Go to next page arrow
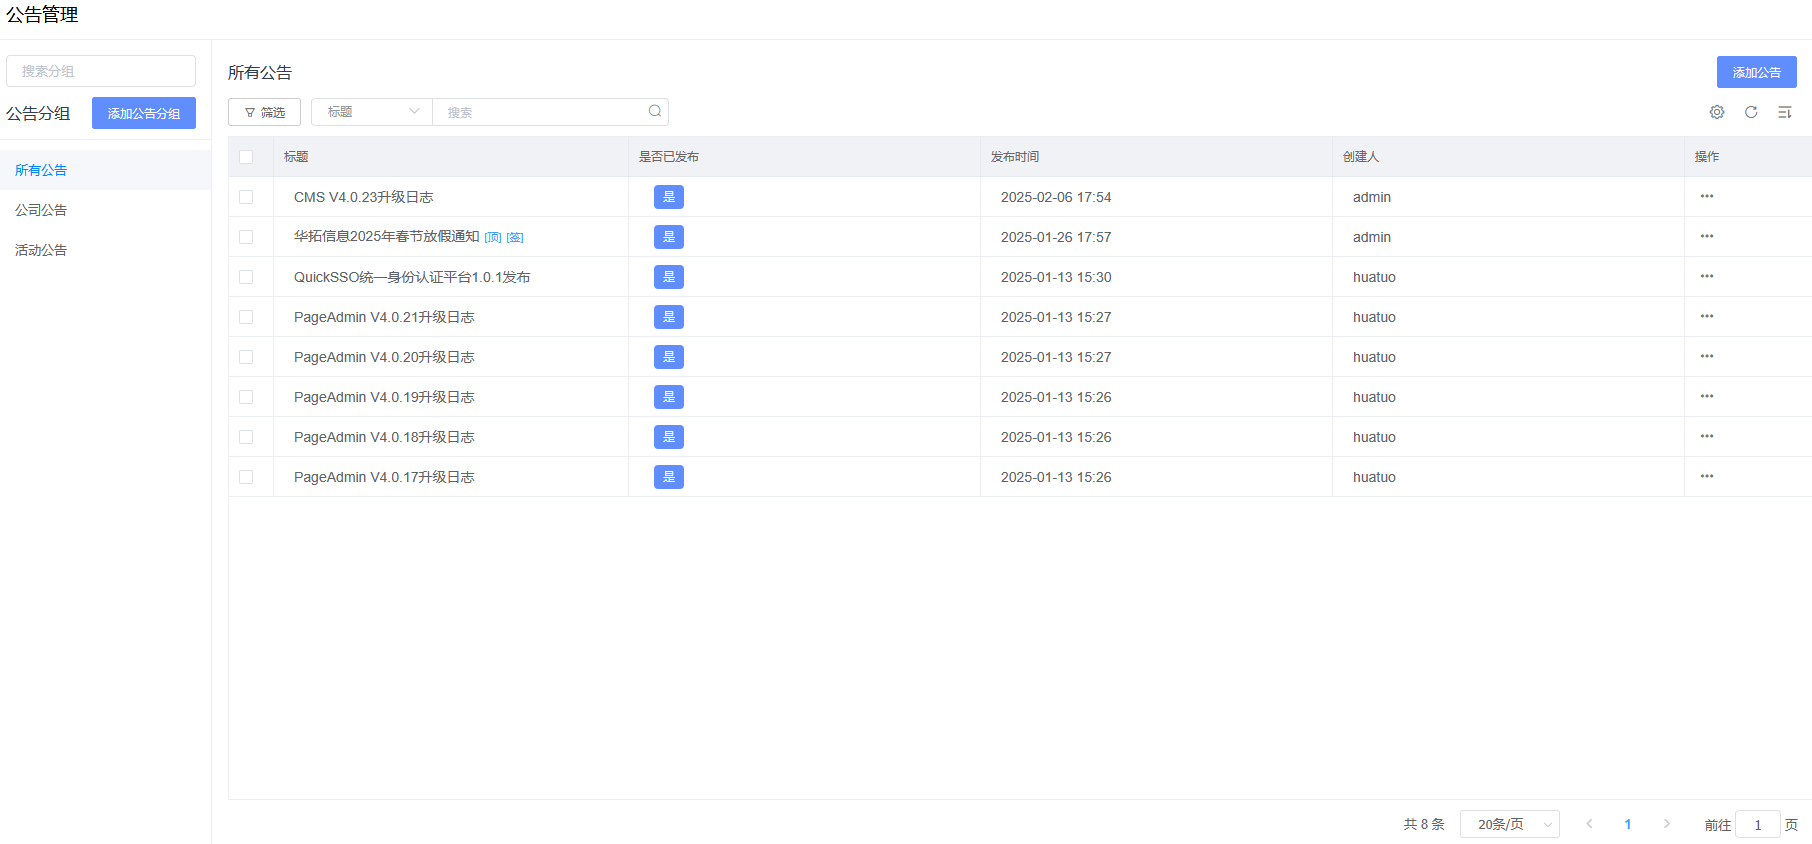This screenshot has height=844, width=1812. click(1667, 824)
